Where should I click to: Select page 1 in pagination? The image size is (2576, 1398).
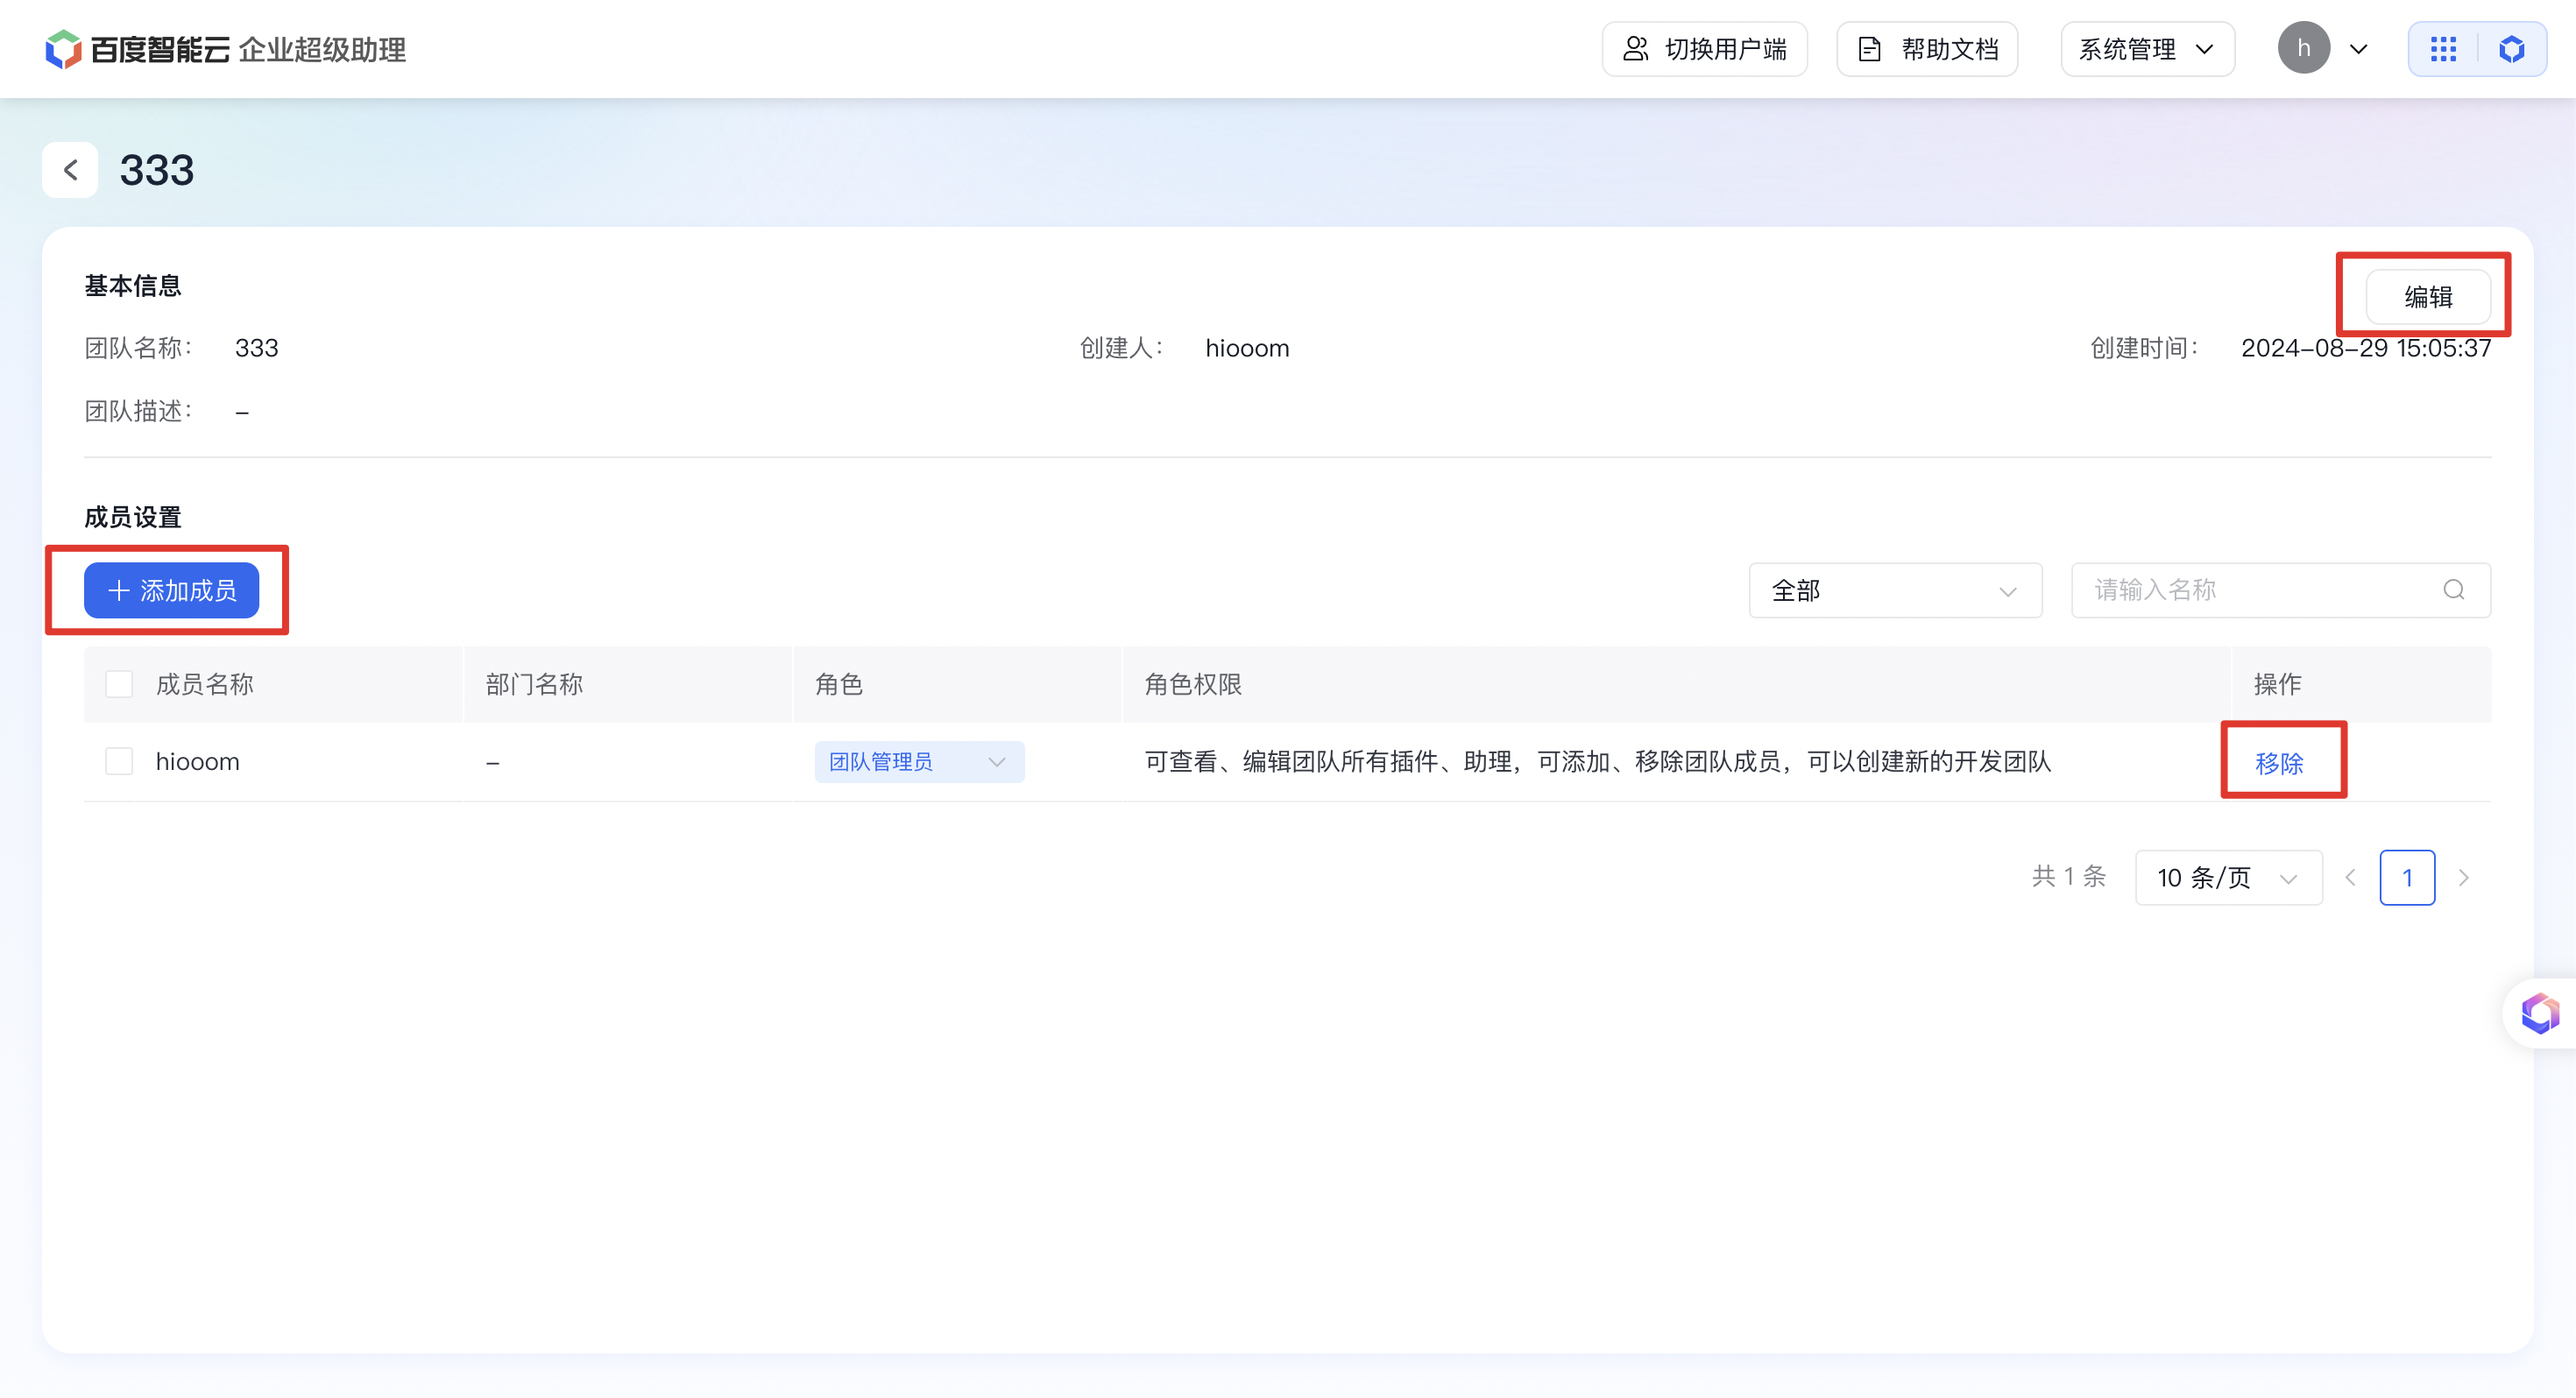2407,877
